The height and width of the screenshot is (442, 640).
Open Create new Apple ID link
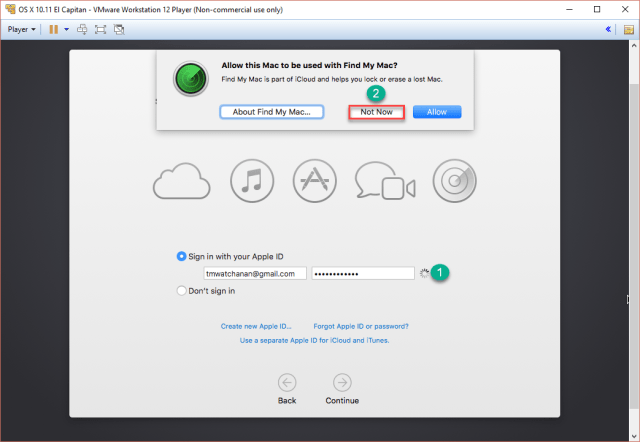point(256,326)
